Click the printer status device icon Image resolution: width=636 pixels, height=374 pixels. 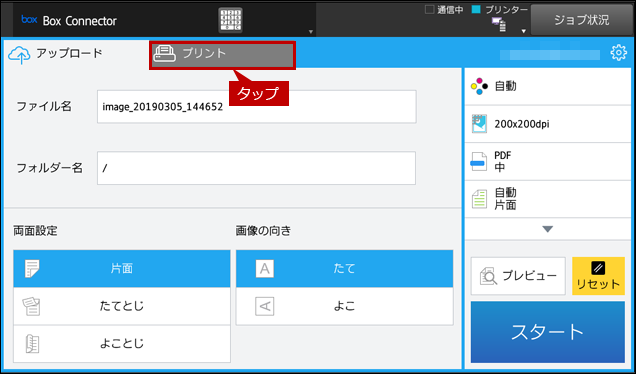coord(499,24)
